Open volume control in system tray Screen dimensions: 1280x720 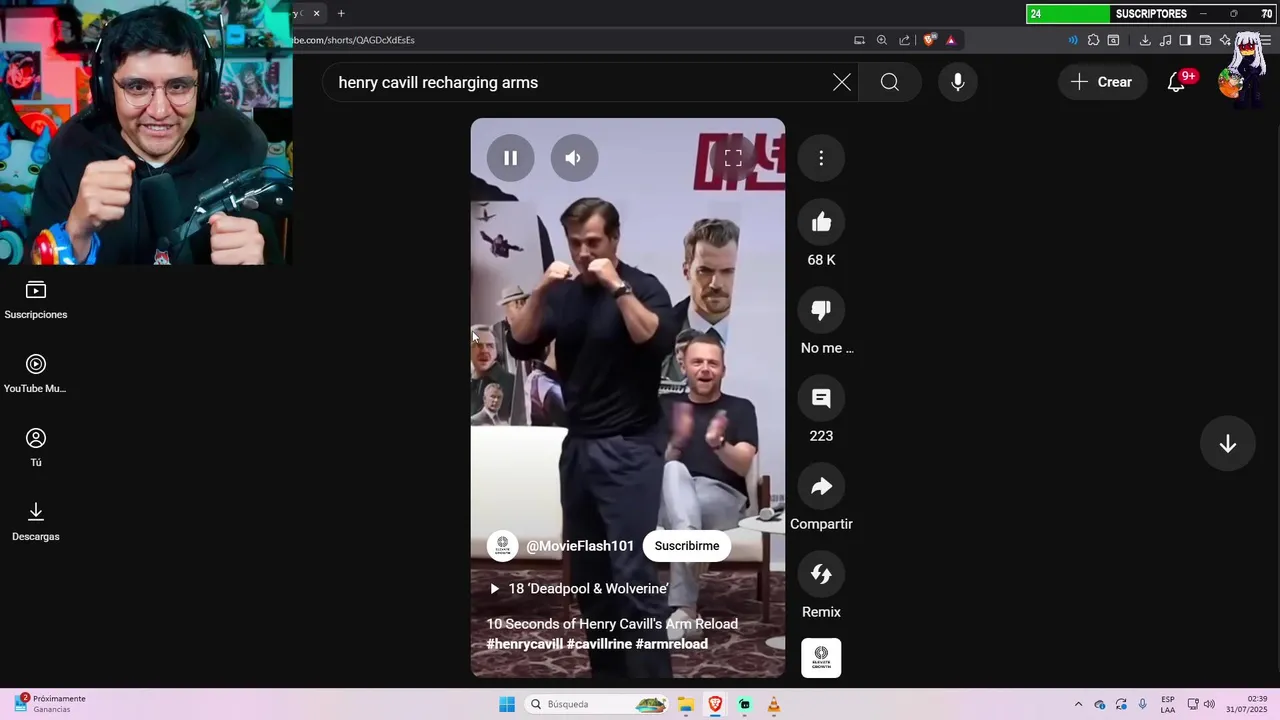[1209, 704]
